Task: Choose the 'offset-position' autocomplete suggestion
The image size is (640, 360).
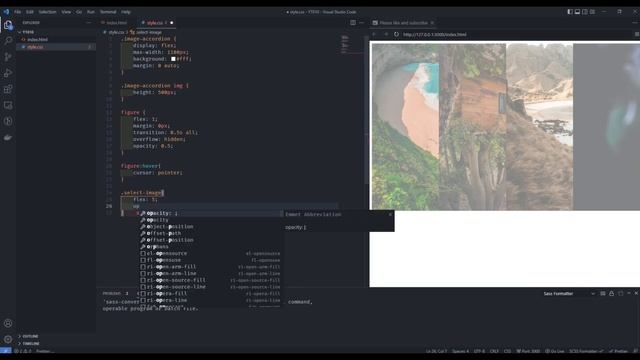Action: [211, 240]
